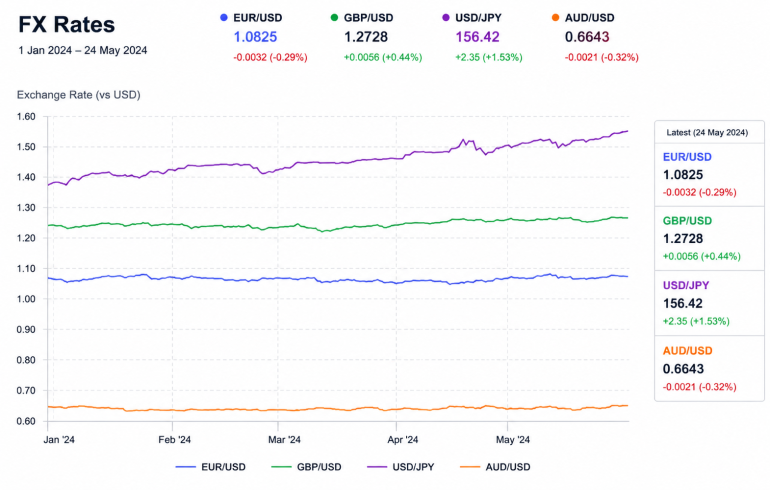Toggle EUR/USD series in bottom legend
The width and height of the screenshot is (770, 490).
tap(211, 467)
